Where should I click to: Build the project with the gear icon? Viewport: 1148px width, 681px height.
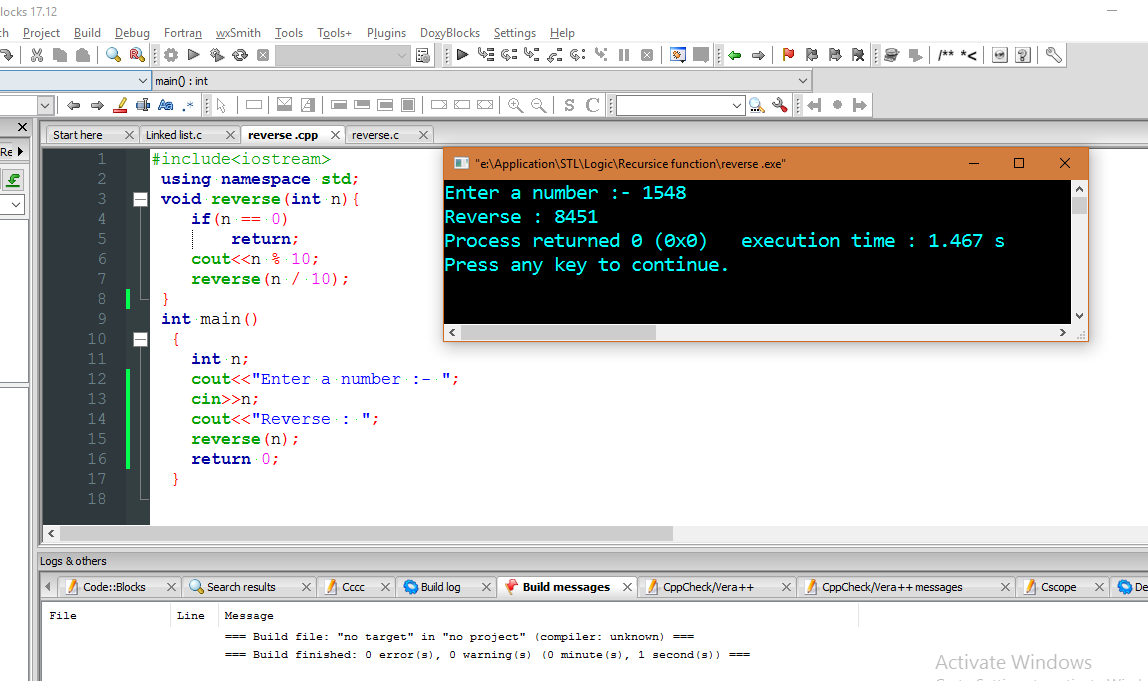(x=172, y=55)
